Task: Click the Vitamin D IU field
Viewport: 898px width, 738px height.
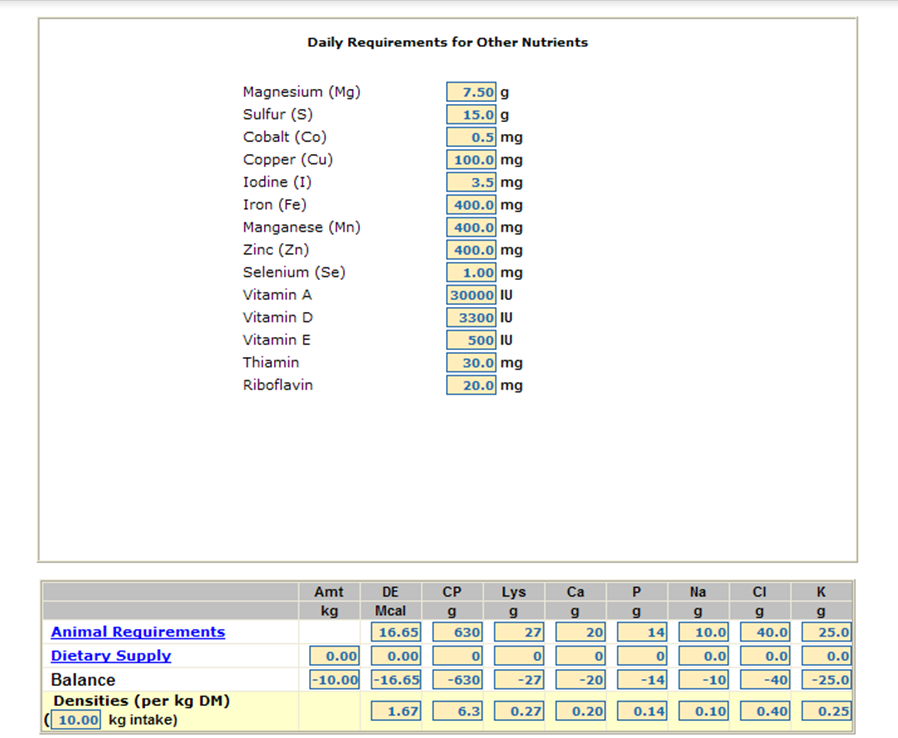Action: [x=471, y=317]
